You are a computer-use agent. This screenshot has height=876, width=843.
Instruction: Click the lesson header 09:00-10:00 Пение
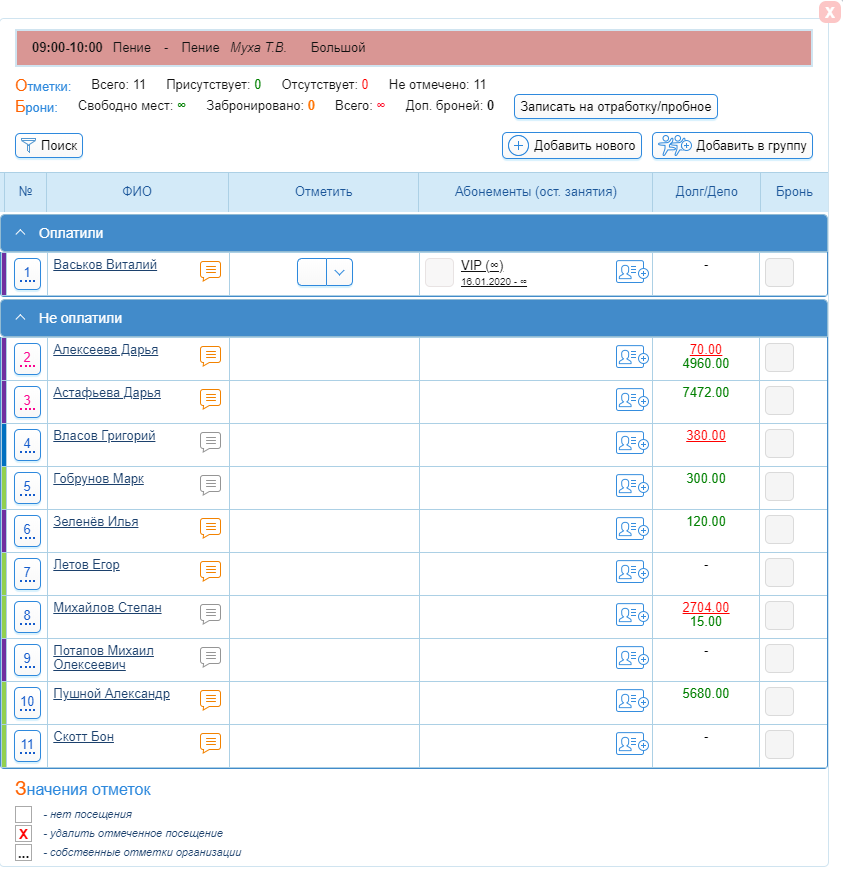[414, 48]
